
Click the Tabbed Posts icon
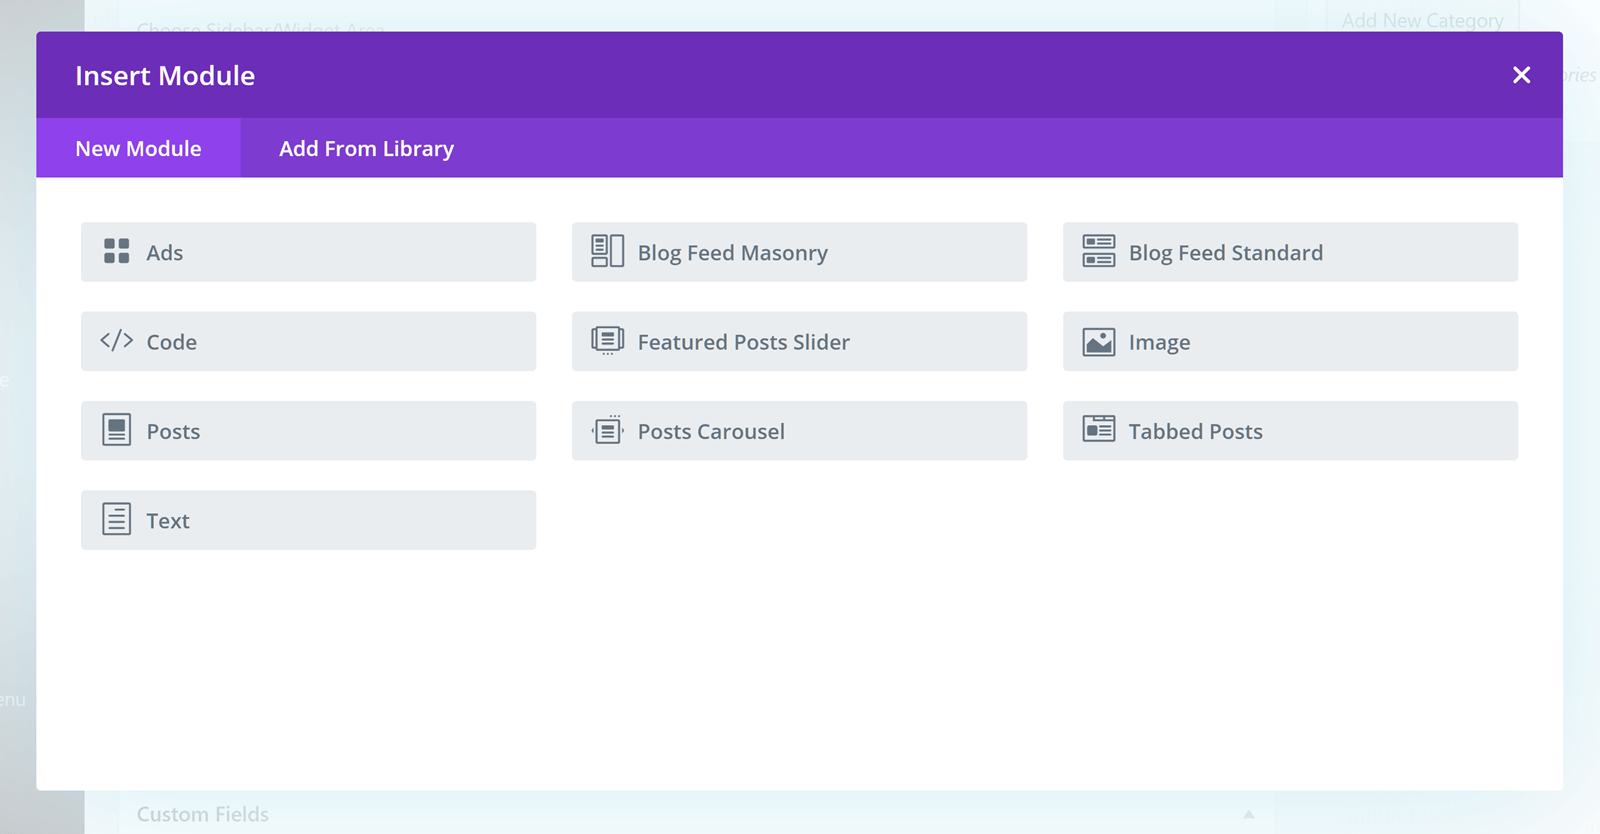click(x=1098, y=430)
